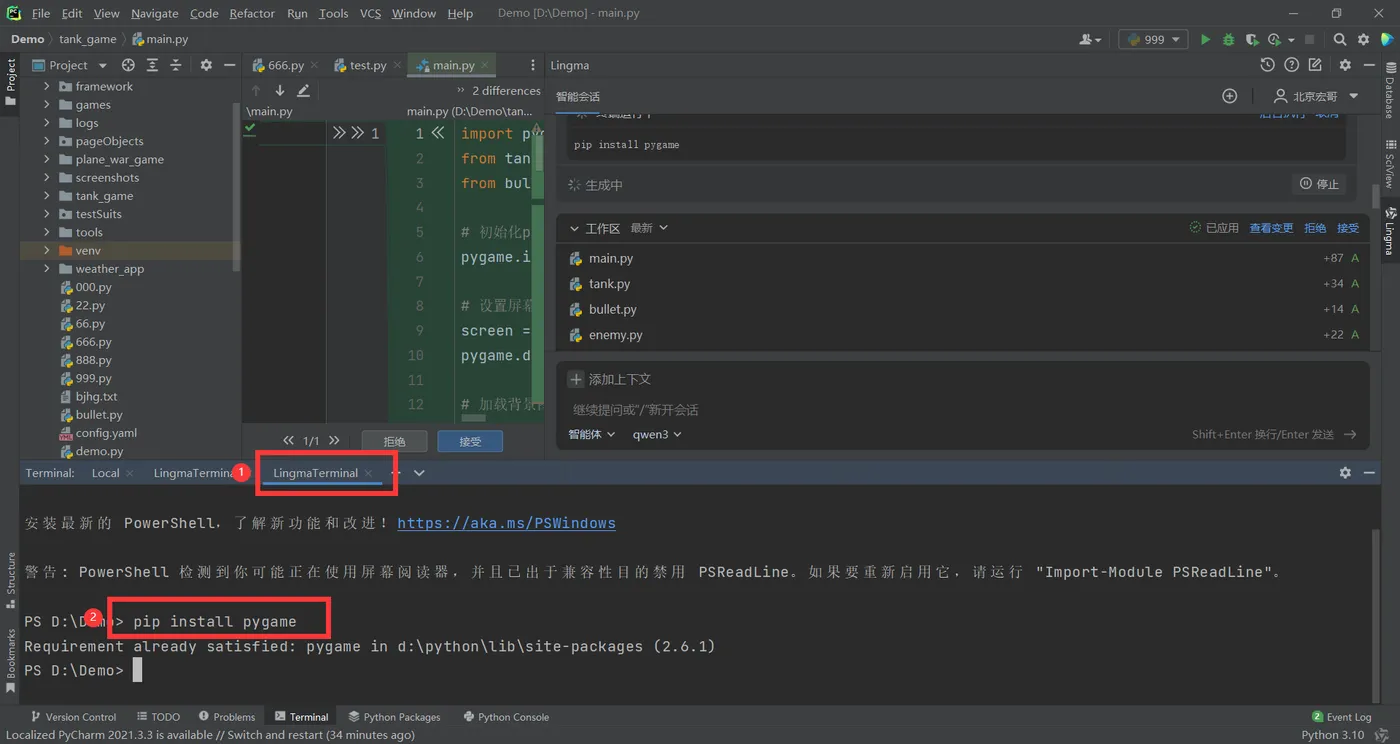Open the run configuration 999 dropdown
This screenshot has height=744, width=1400.
point(1153,39)
